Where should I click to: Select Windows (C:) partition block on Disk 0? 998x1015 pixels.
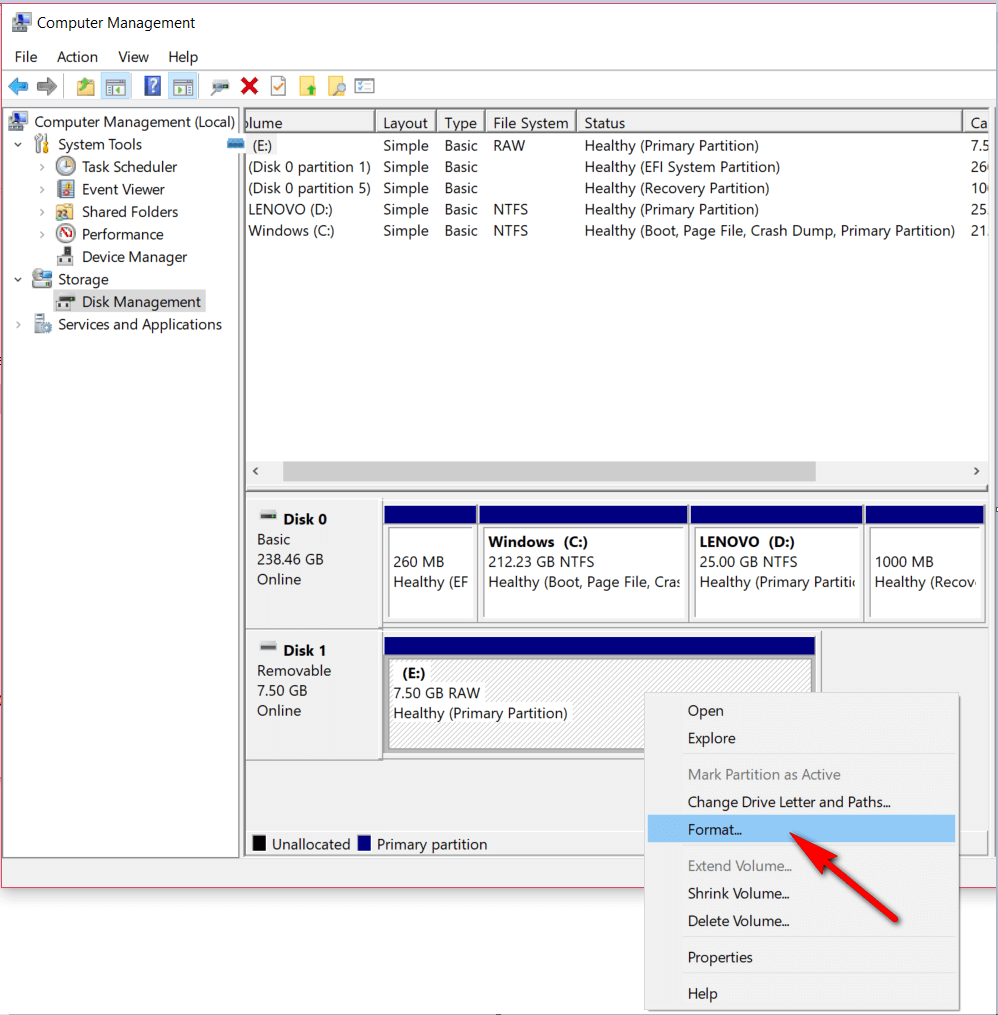[x=583, y=564]
